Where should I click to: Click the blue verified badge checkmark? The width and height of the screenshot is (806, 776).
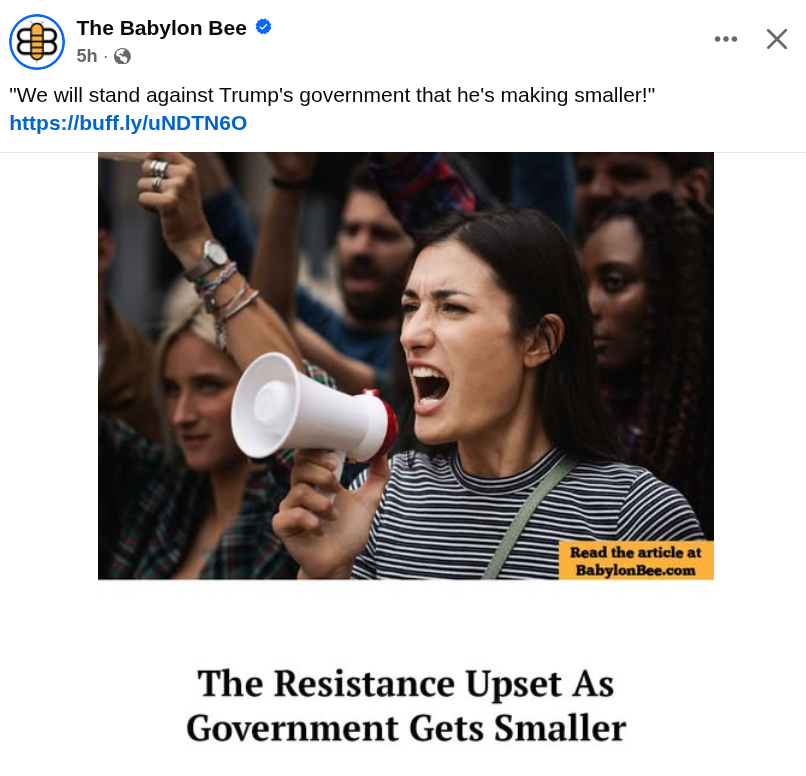(263, 27)
